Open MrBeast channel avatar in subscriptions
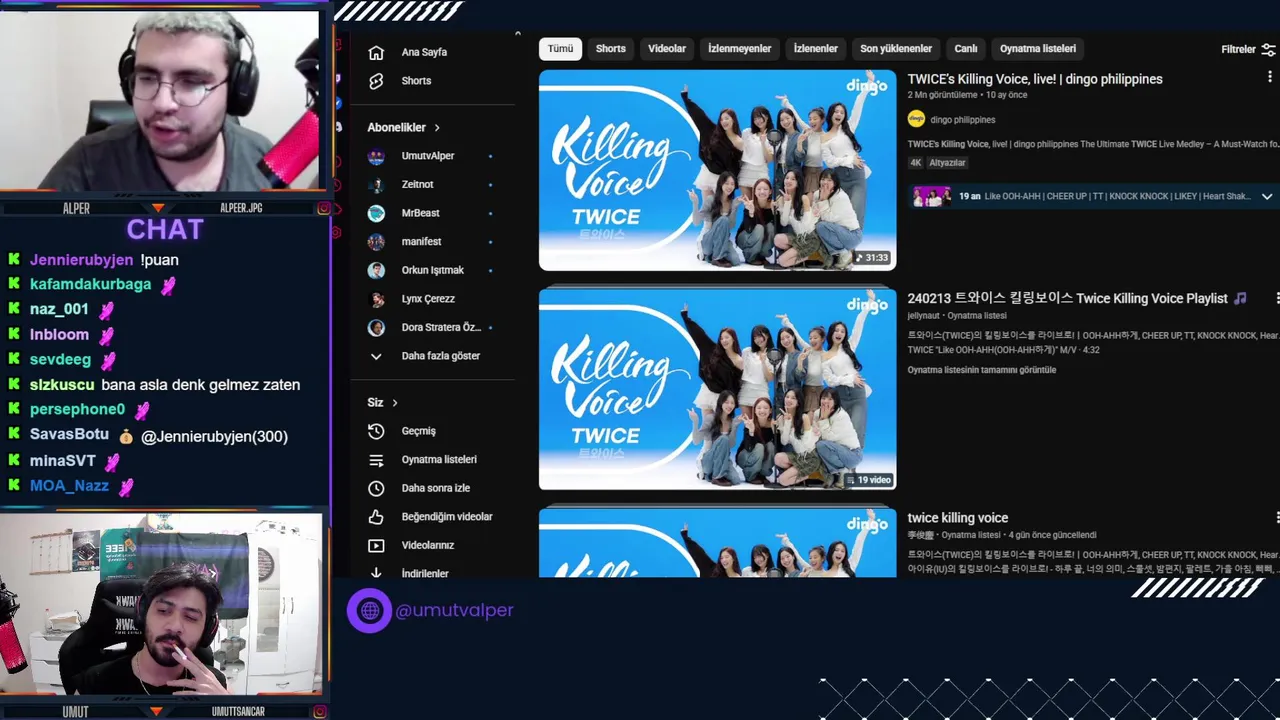The width and height of the screenshot is (1280, 720). [x=376, y=213]
